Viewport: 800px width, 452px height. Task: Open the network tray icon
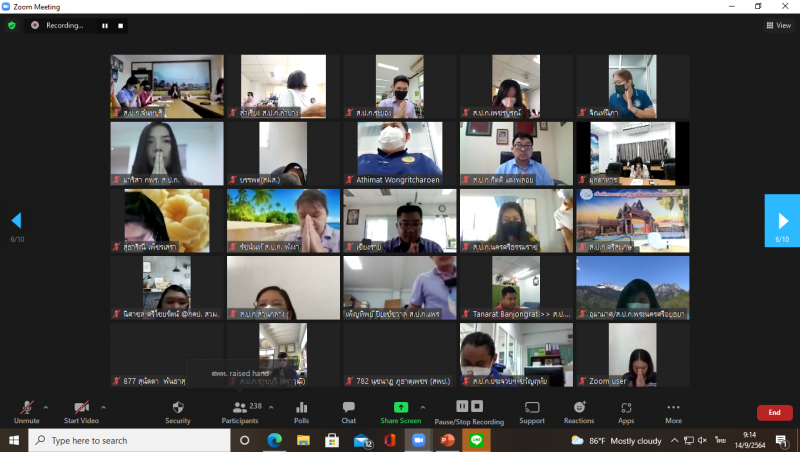[689, 440]
